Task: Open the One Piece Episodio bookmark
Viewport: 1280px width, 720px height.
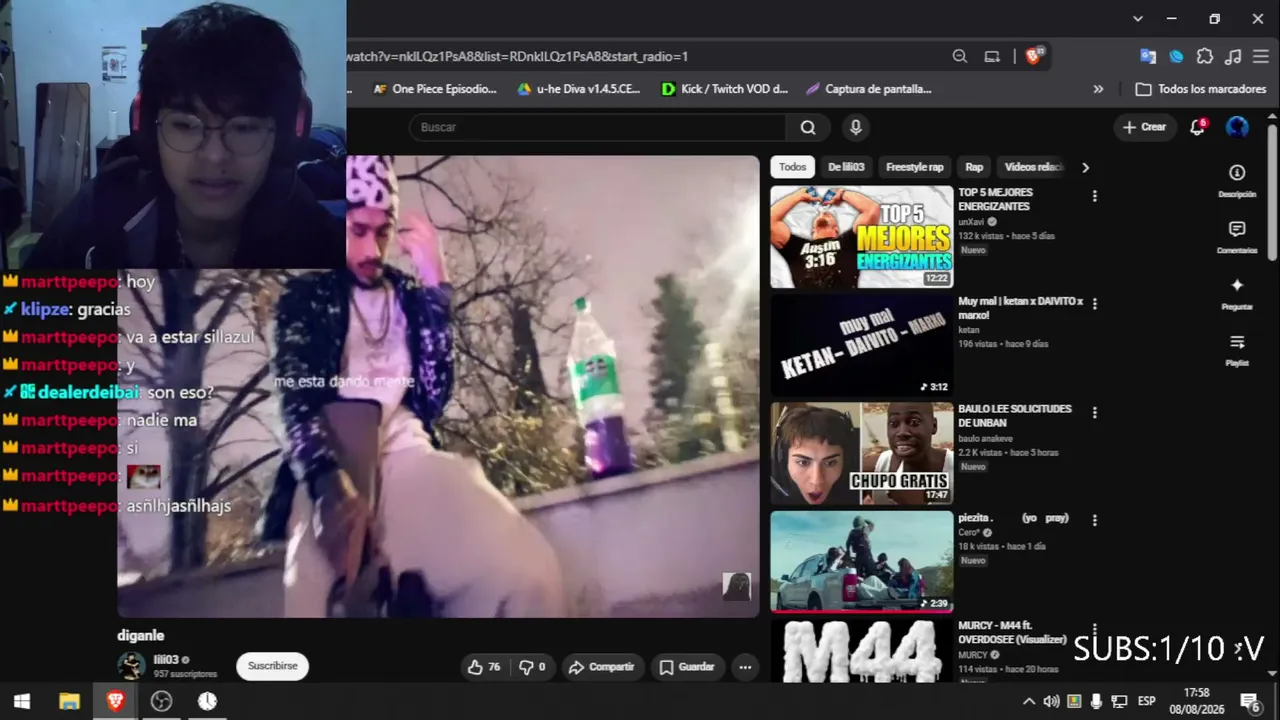Action: [x=434, y=89]
